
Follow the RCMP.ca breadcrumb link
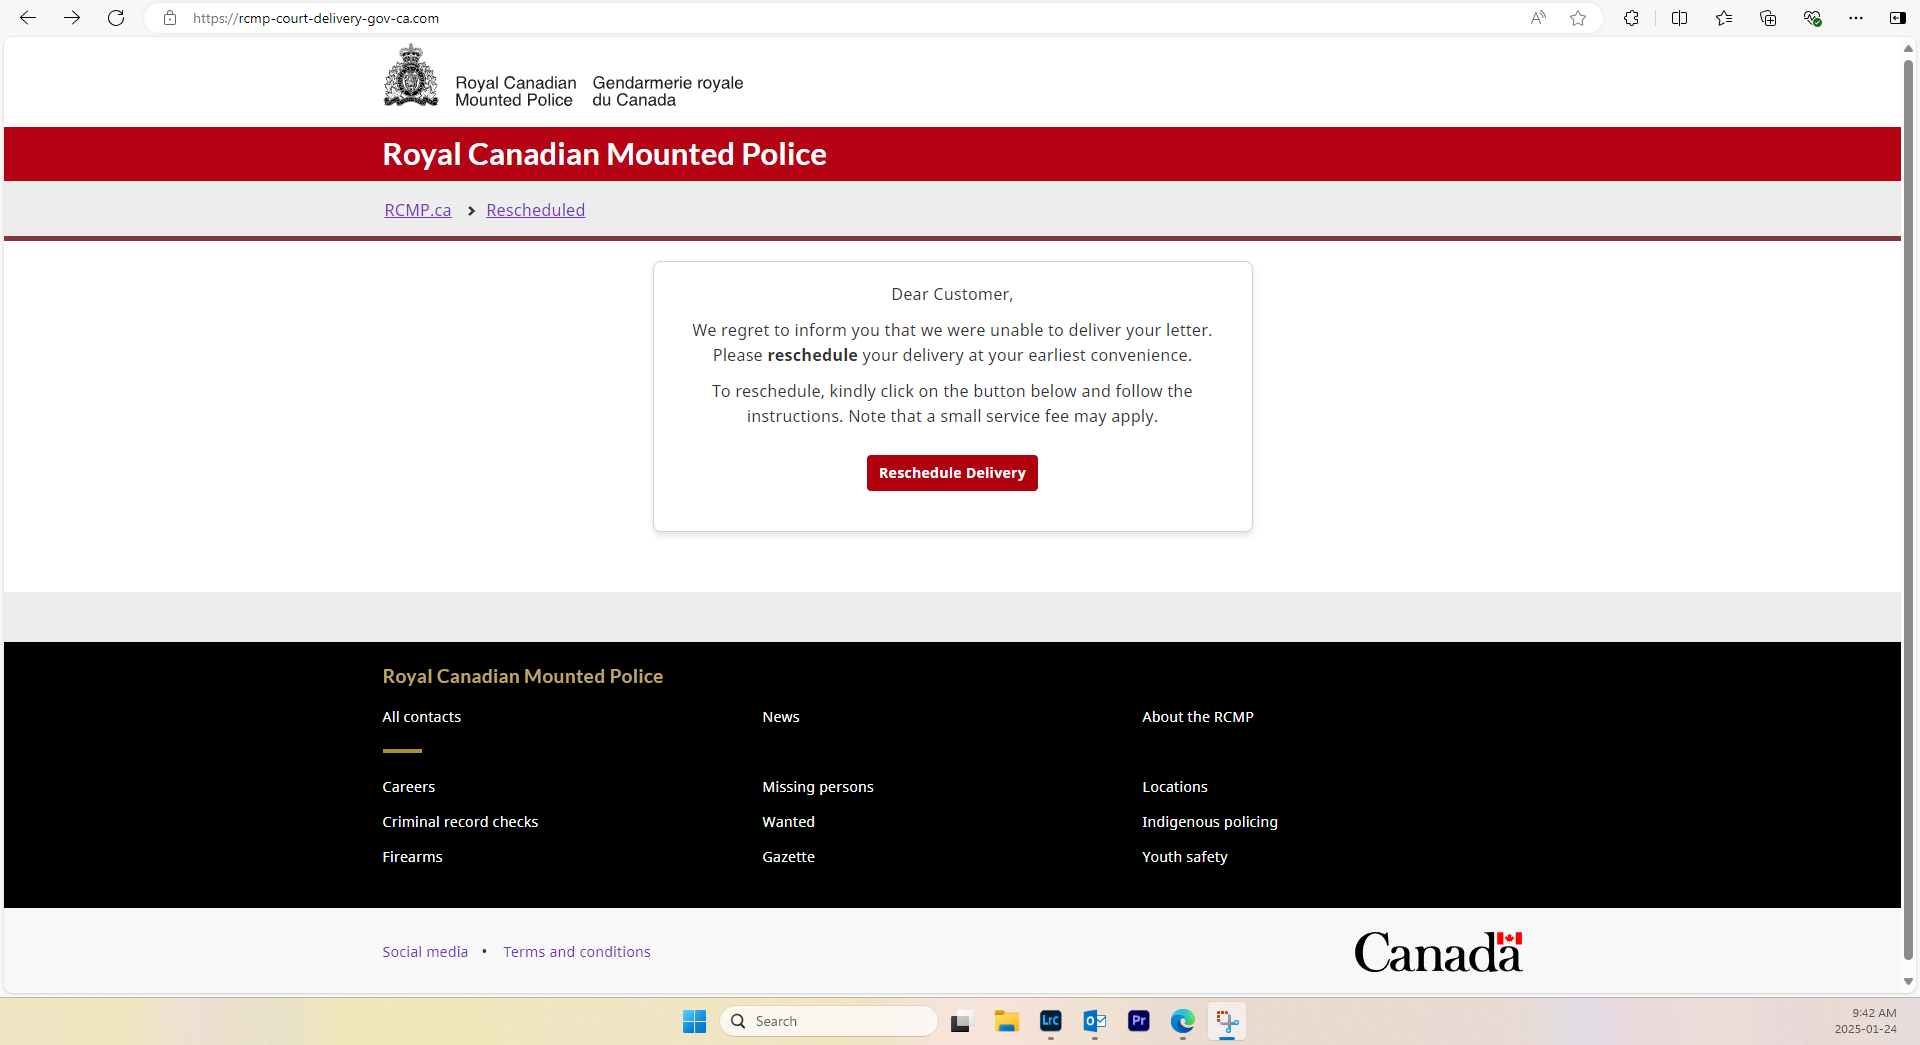[x=418, y=210]
